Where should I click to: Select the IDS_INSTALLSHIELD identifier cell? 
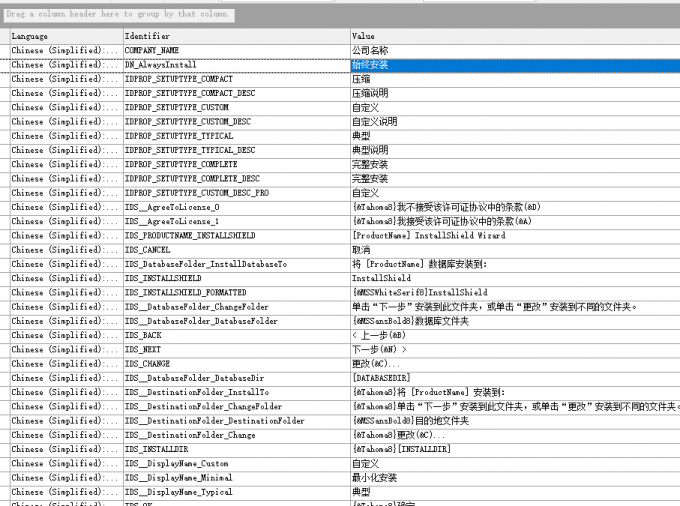(236, 278)
